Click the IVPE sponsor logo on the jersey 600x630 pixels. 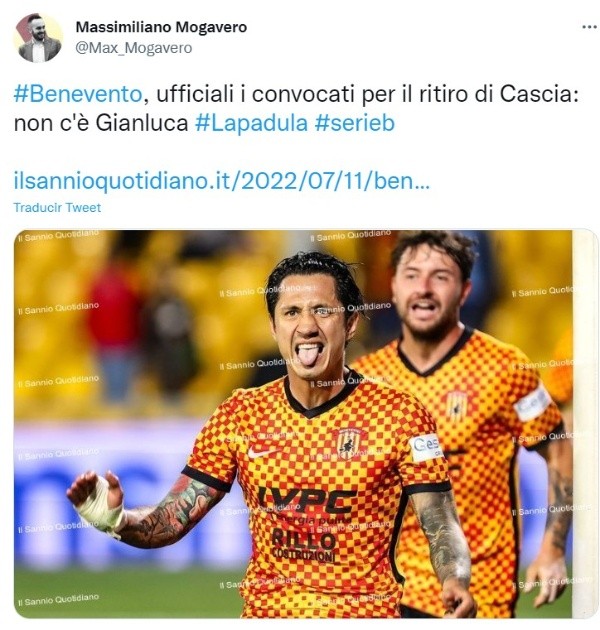click(x=306, y=500)
